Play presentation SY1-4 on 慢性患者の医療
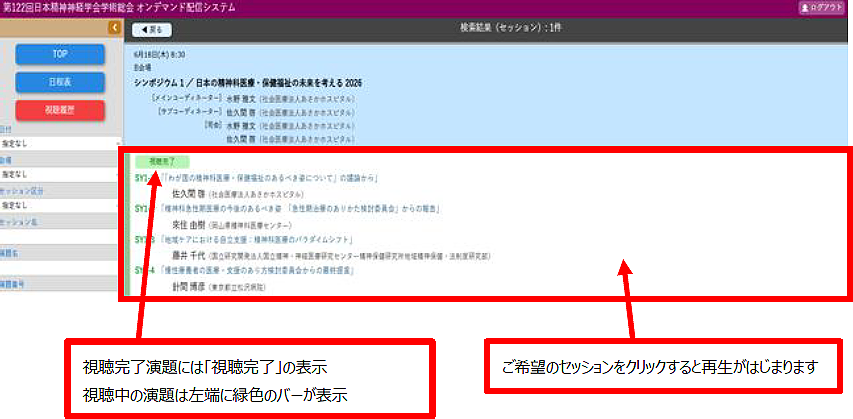The width and height of the screenshot is (853, 419). click(243, 270)
